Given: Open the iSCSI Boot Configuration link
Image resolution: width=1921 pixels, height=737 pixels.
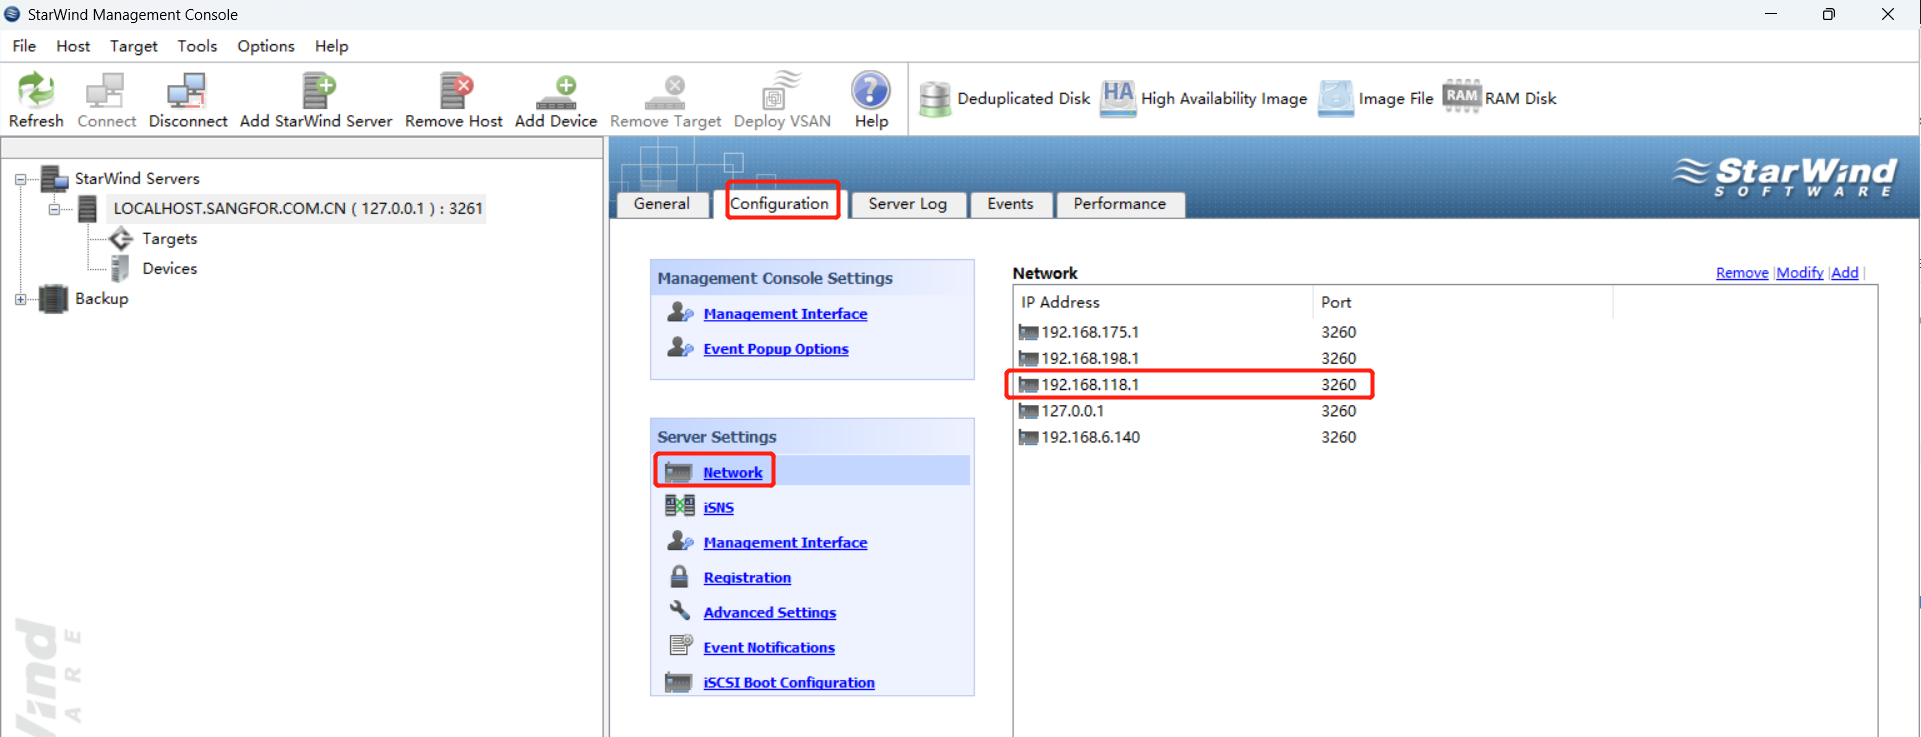Looking at the screenshot, I should [x=789, y=683].
